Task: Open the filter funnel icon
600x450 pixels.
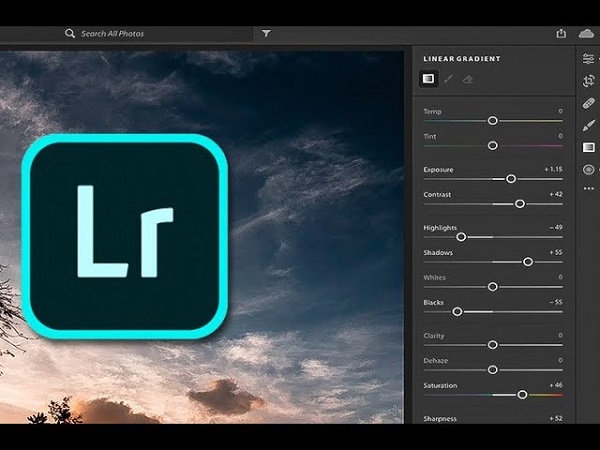Action: click(266, 33)
